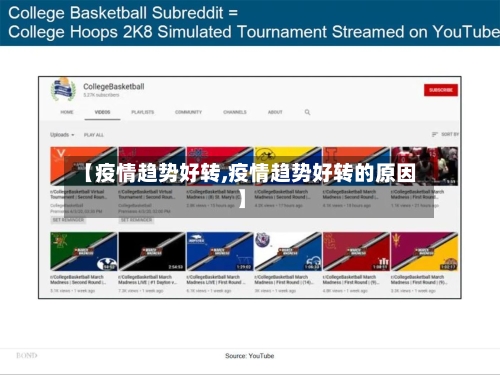Open the CHANNELS tab
Screen dimensions: 500x375
point(235,112)
